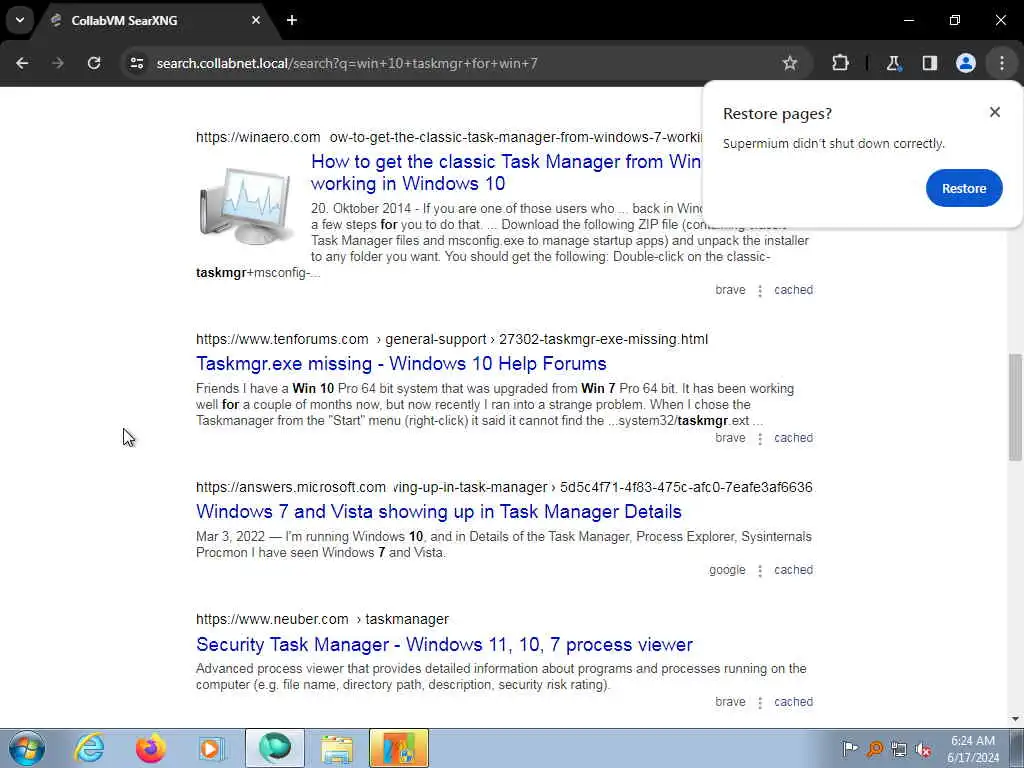Go back to the previous page

click(x=22, y=63)
